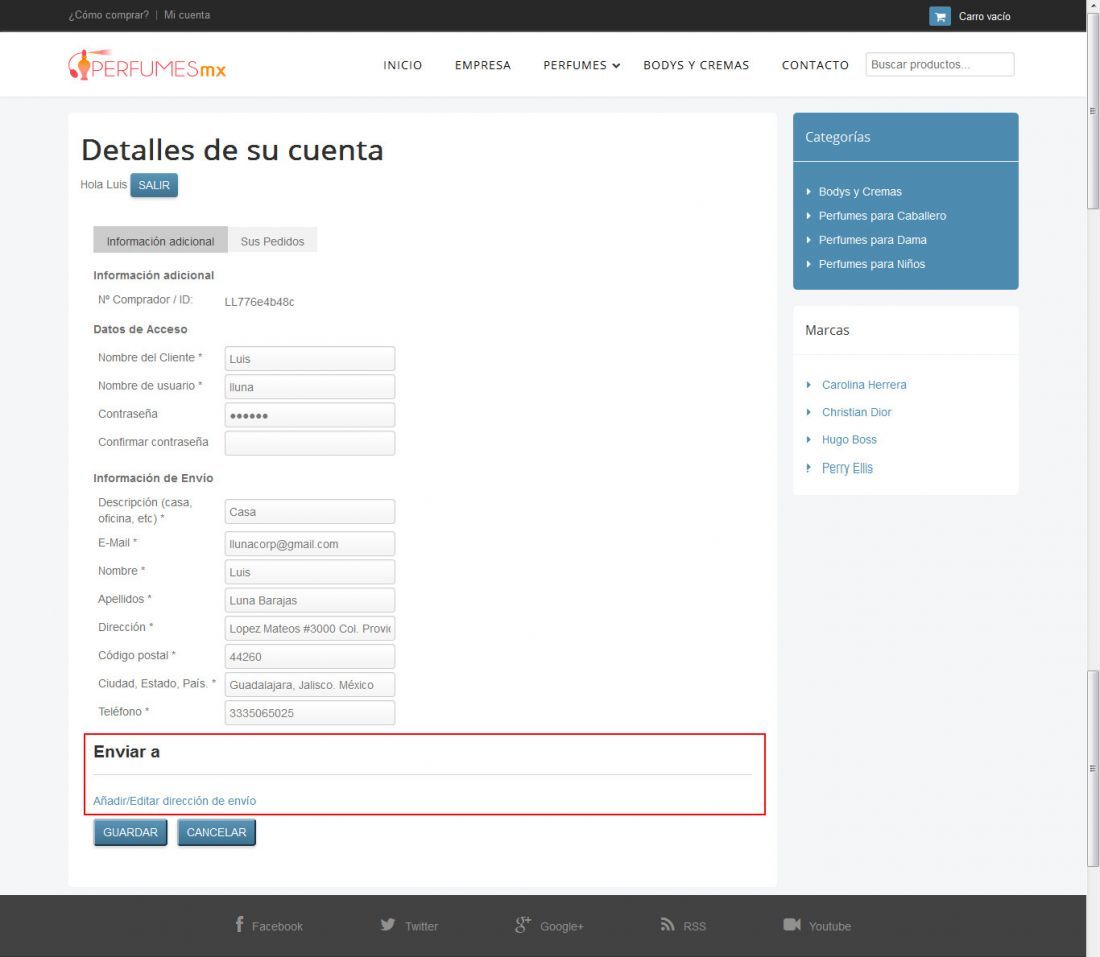Edit the Nombre del Cliente field
The width and height of the screenshot is (1100, 957).
(309, 359)
